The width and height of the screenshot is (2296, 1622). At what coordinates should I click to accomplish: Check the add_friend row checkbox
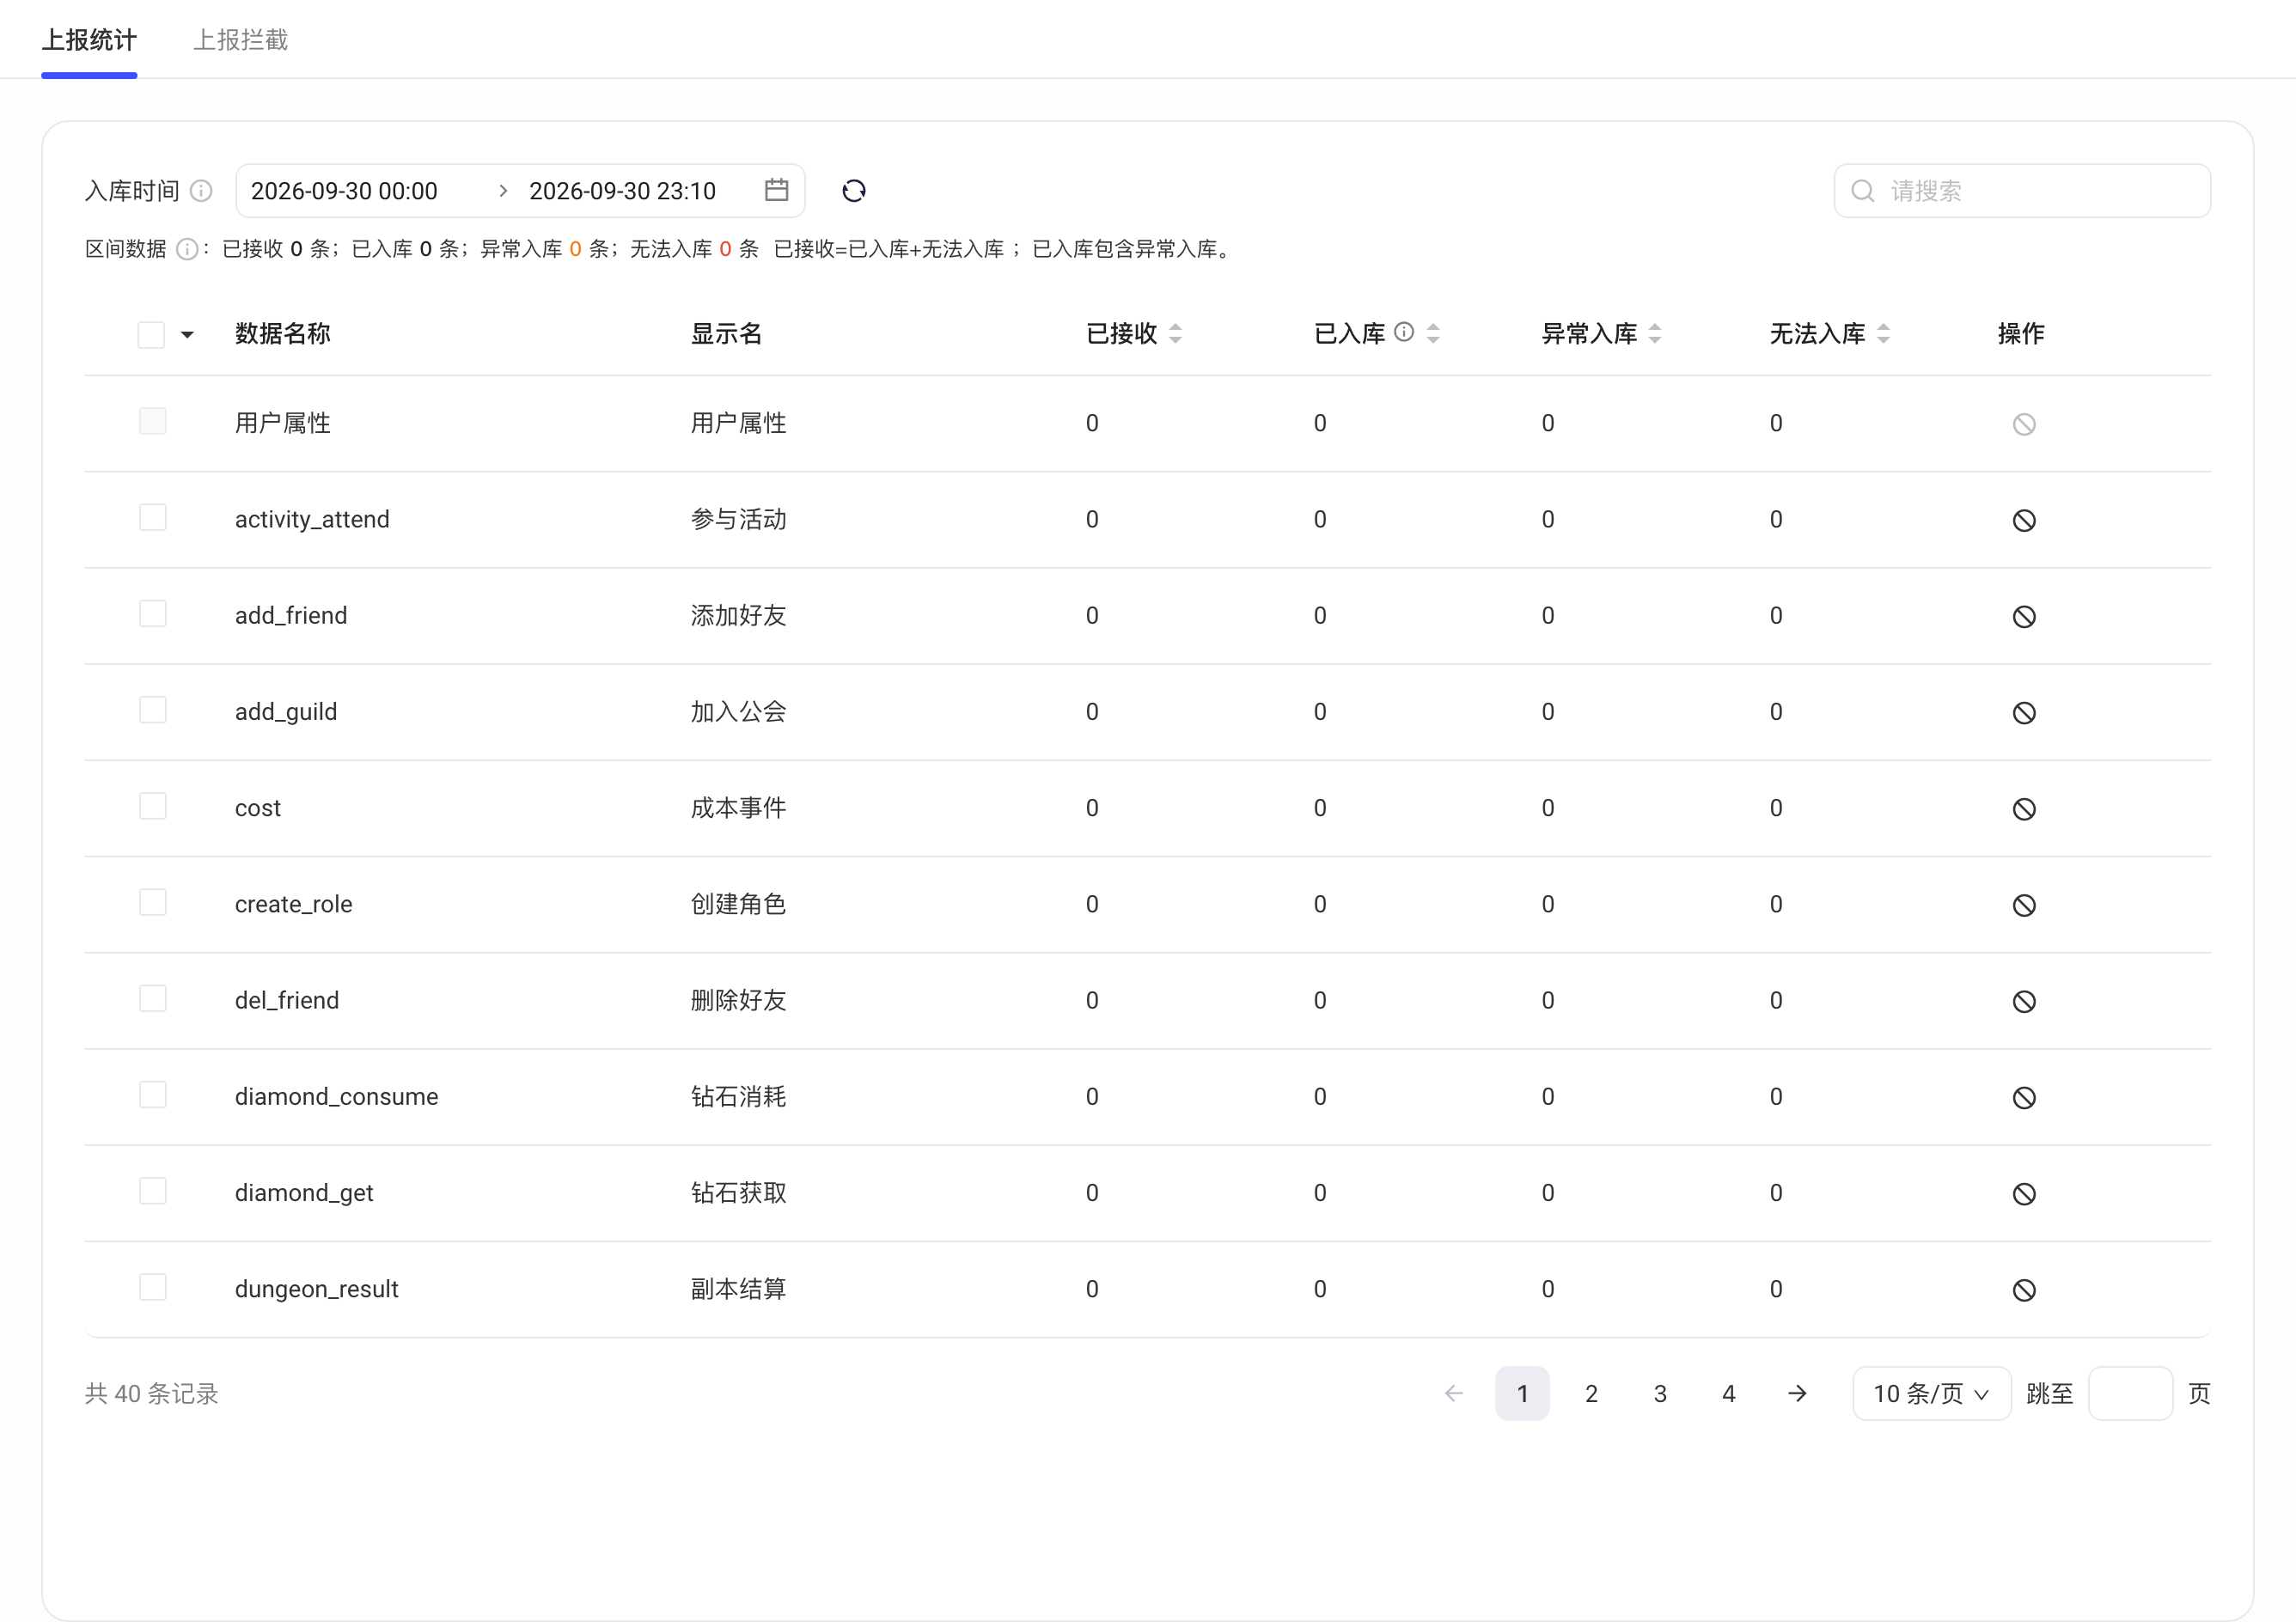coord(153,614)
